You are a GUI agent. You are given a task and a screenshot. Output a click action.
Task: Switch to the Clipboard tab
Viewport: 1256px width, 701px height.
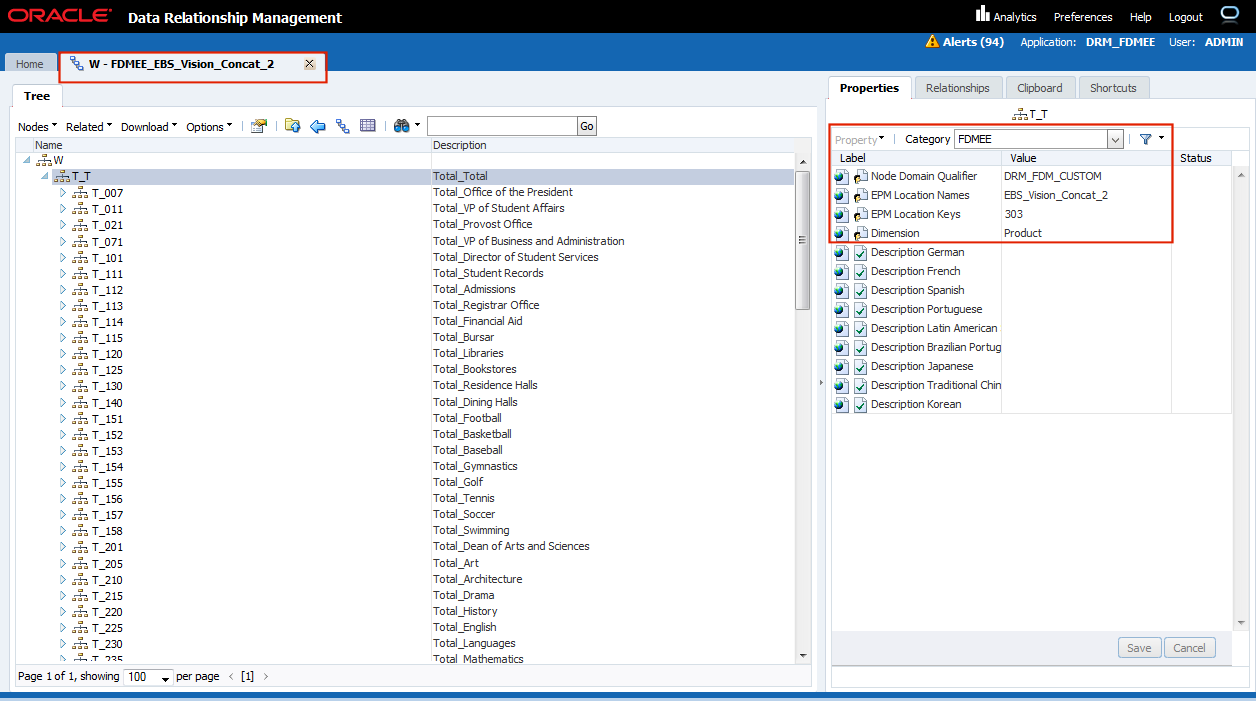(1040, 88)
